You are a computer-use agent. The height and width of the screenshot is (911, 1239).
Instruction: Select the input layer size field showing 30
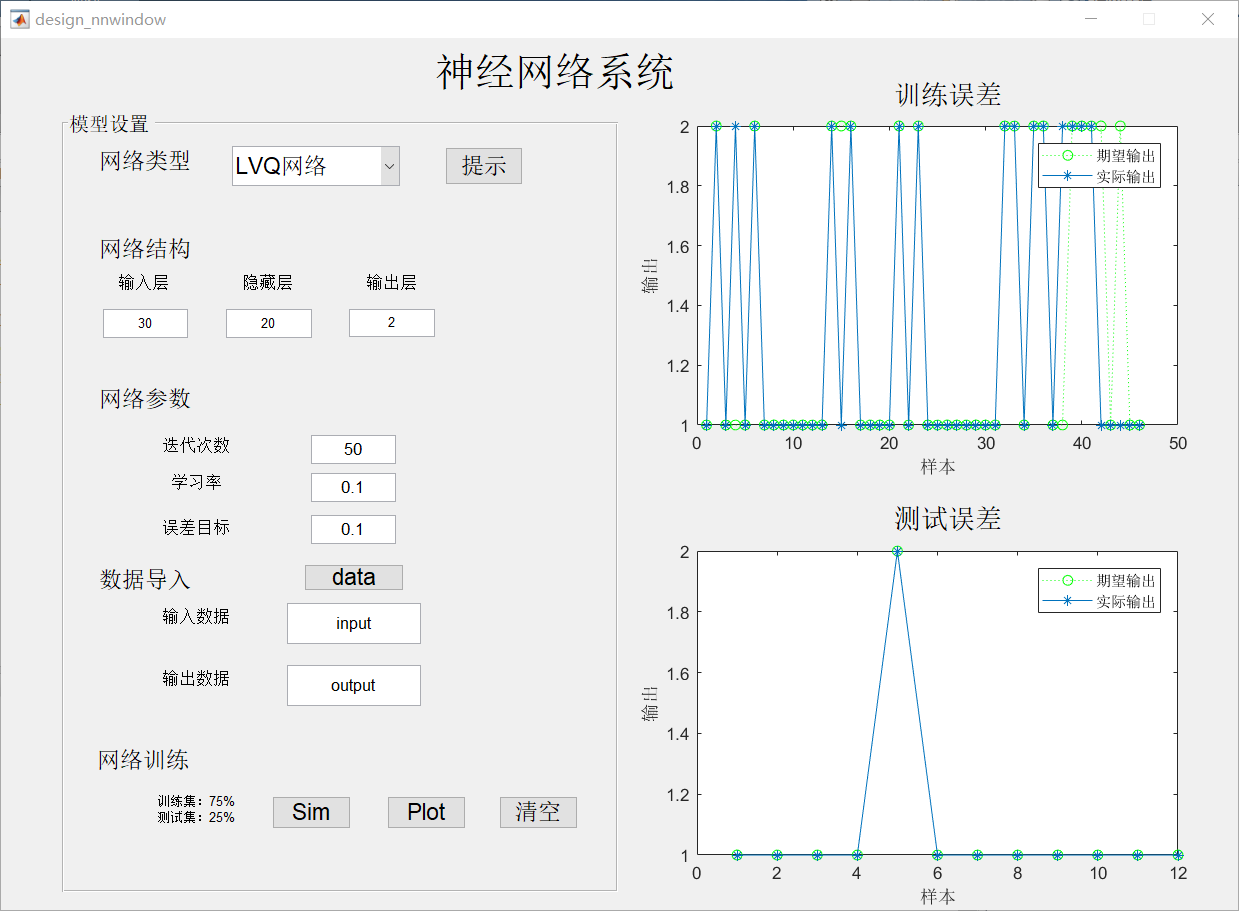(144, 323)
